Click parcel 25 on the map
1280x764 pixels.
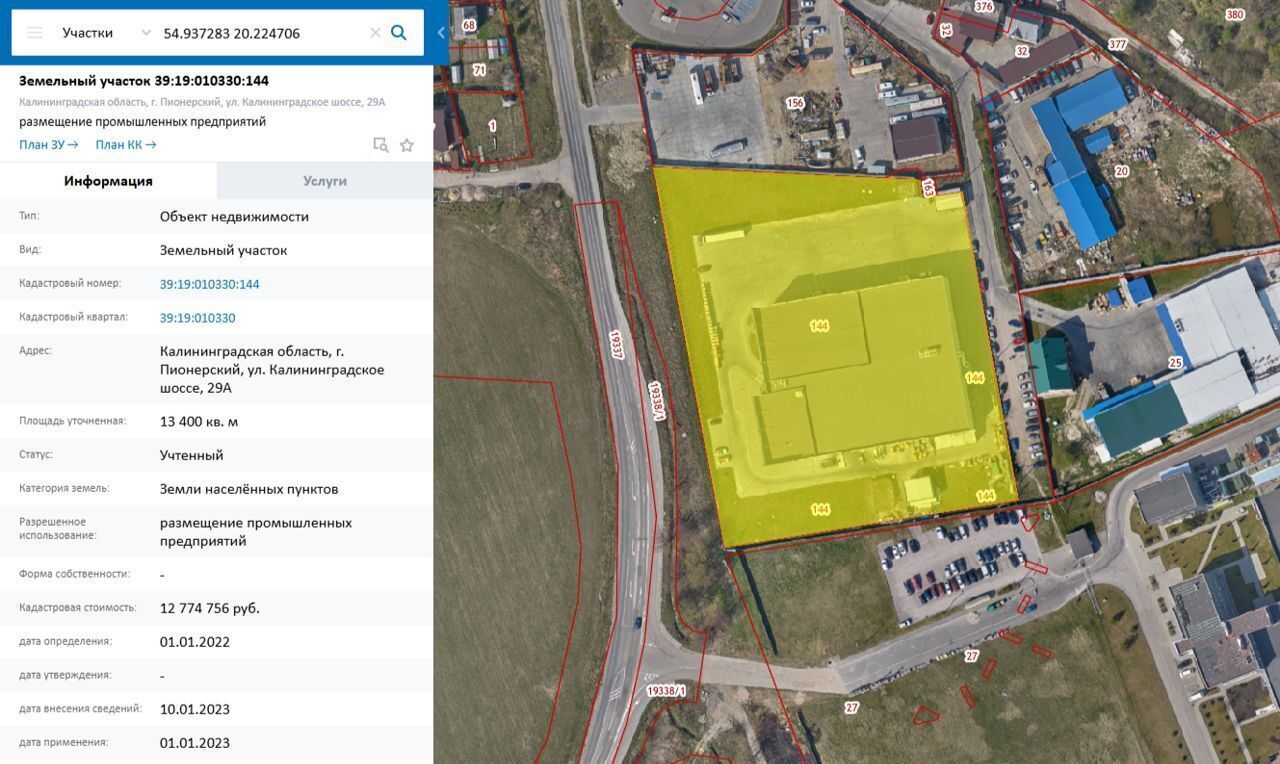[x=1175, y=362]
